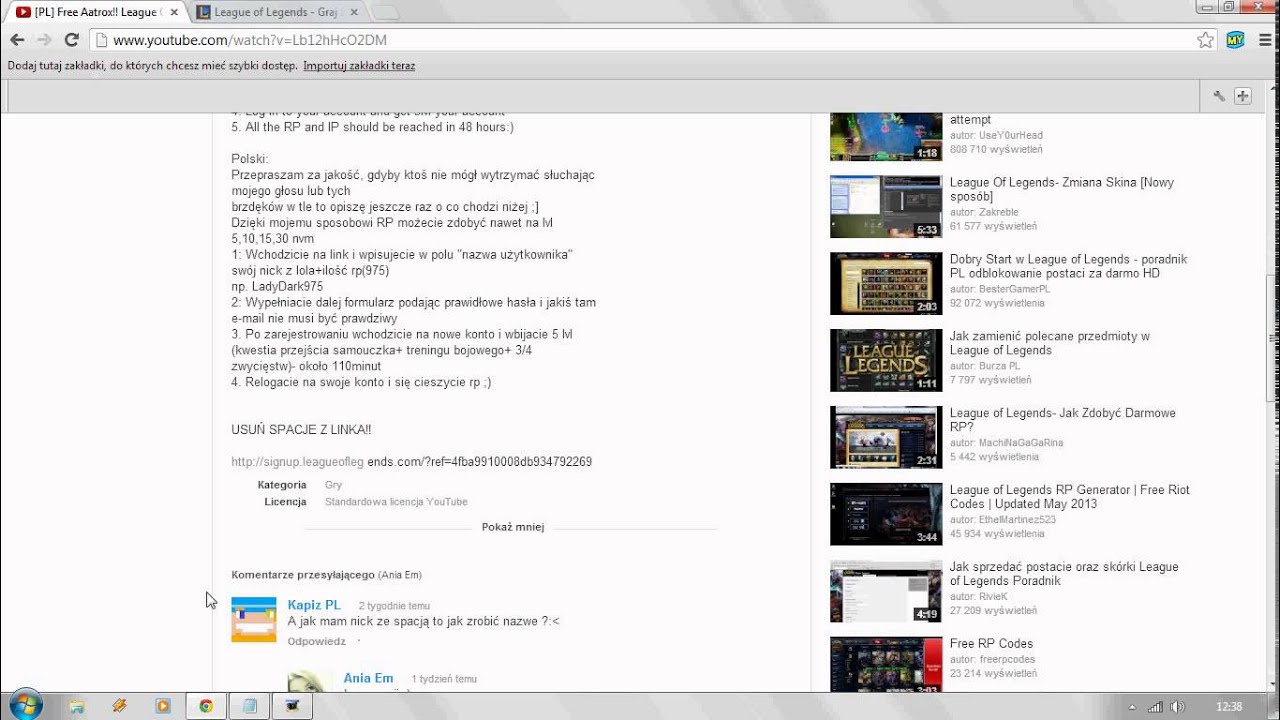Click the plus button beside the wrench
The width and height of the screenshot is (1280, 720).
click(x=1243, y=96)
